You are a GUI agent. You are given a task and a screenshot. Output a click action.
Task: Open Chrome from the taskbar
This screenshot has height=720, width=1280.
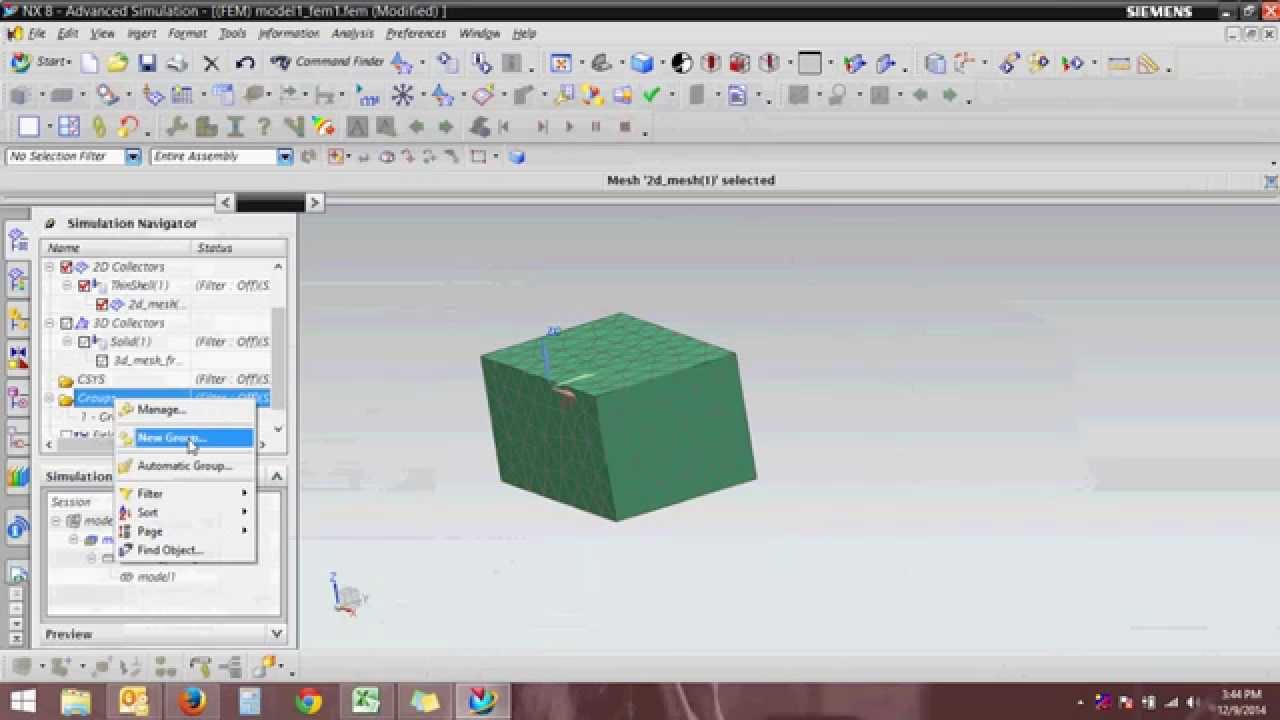coord(308,702)
